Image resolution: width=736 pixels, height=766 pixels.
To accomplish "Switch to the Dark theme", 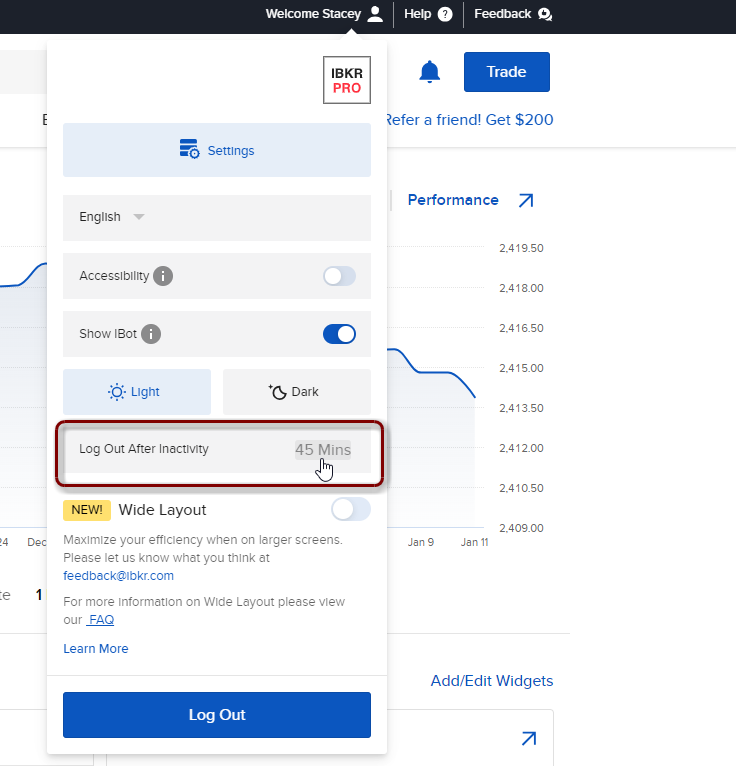I will [x=296, y=392].
